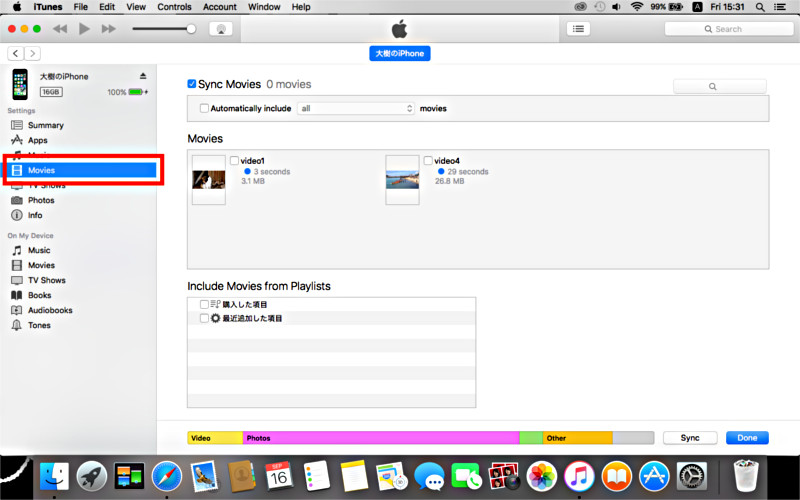Open the Controls menu
The image size is (800, 500).
click(x=174, y=7)
